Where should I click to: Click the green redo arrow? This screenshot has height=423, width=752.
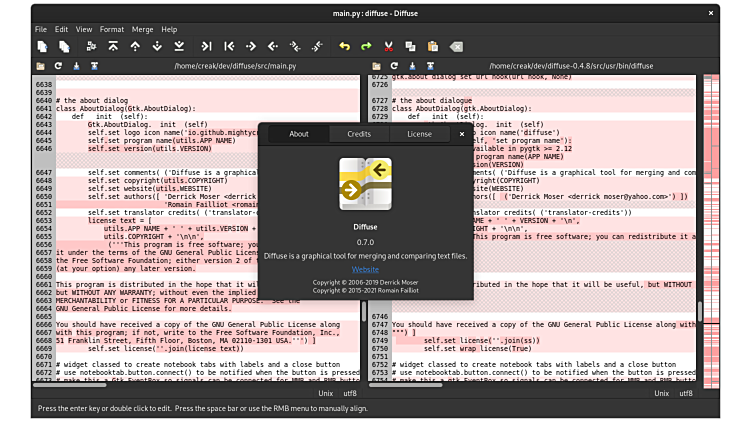[x=366, y=46]
